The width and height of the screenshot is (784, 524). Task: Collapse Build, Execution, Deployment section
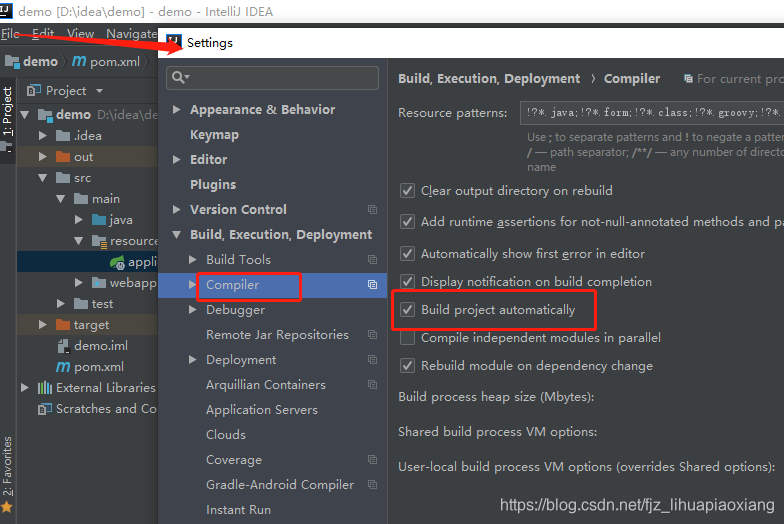tap(176, 234)
